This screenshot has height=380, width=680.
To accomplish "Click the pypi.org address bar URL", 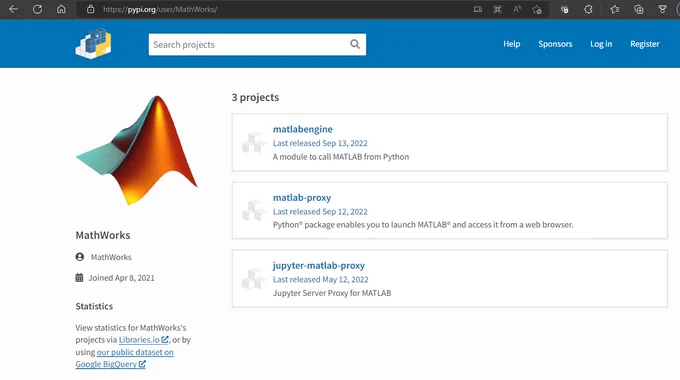I will tap(160, 9).
